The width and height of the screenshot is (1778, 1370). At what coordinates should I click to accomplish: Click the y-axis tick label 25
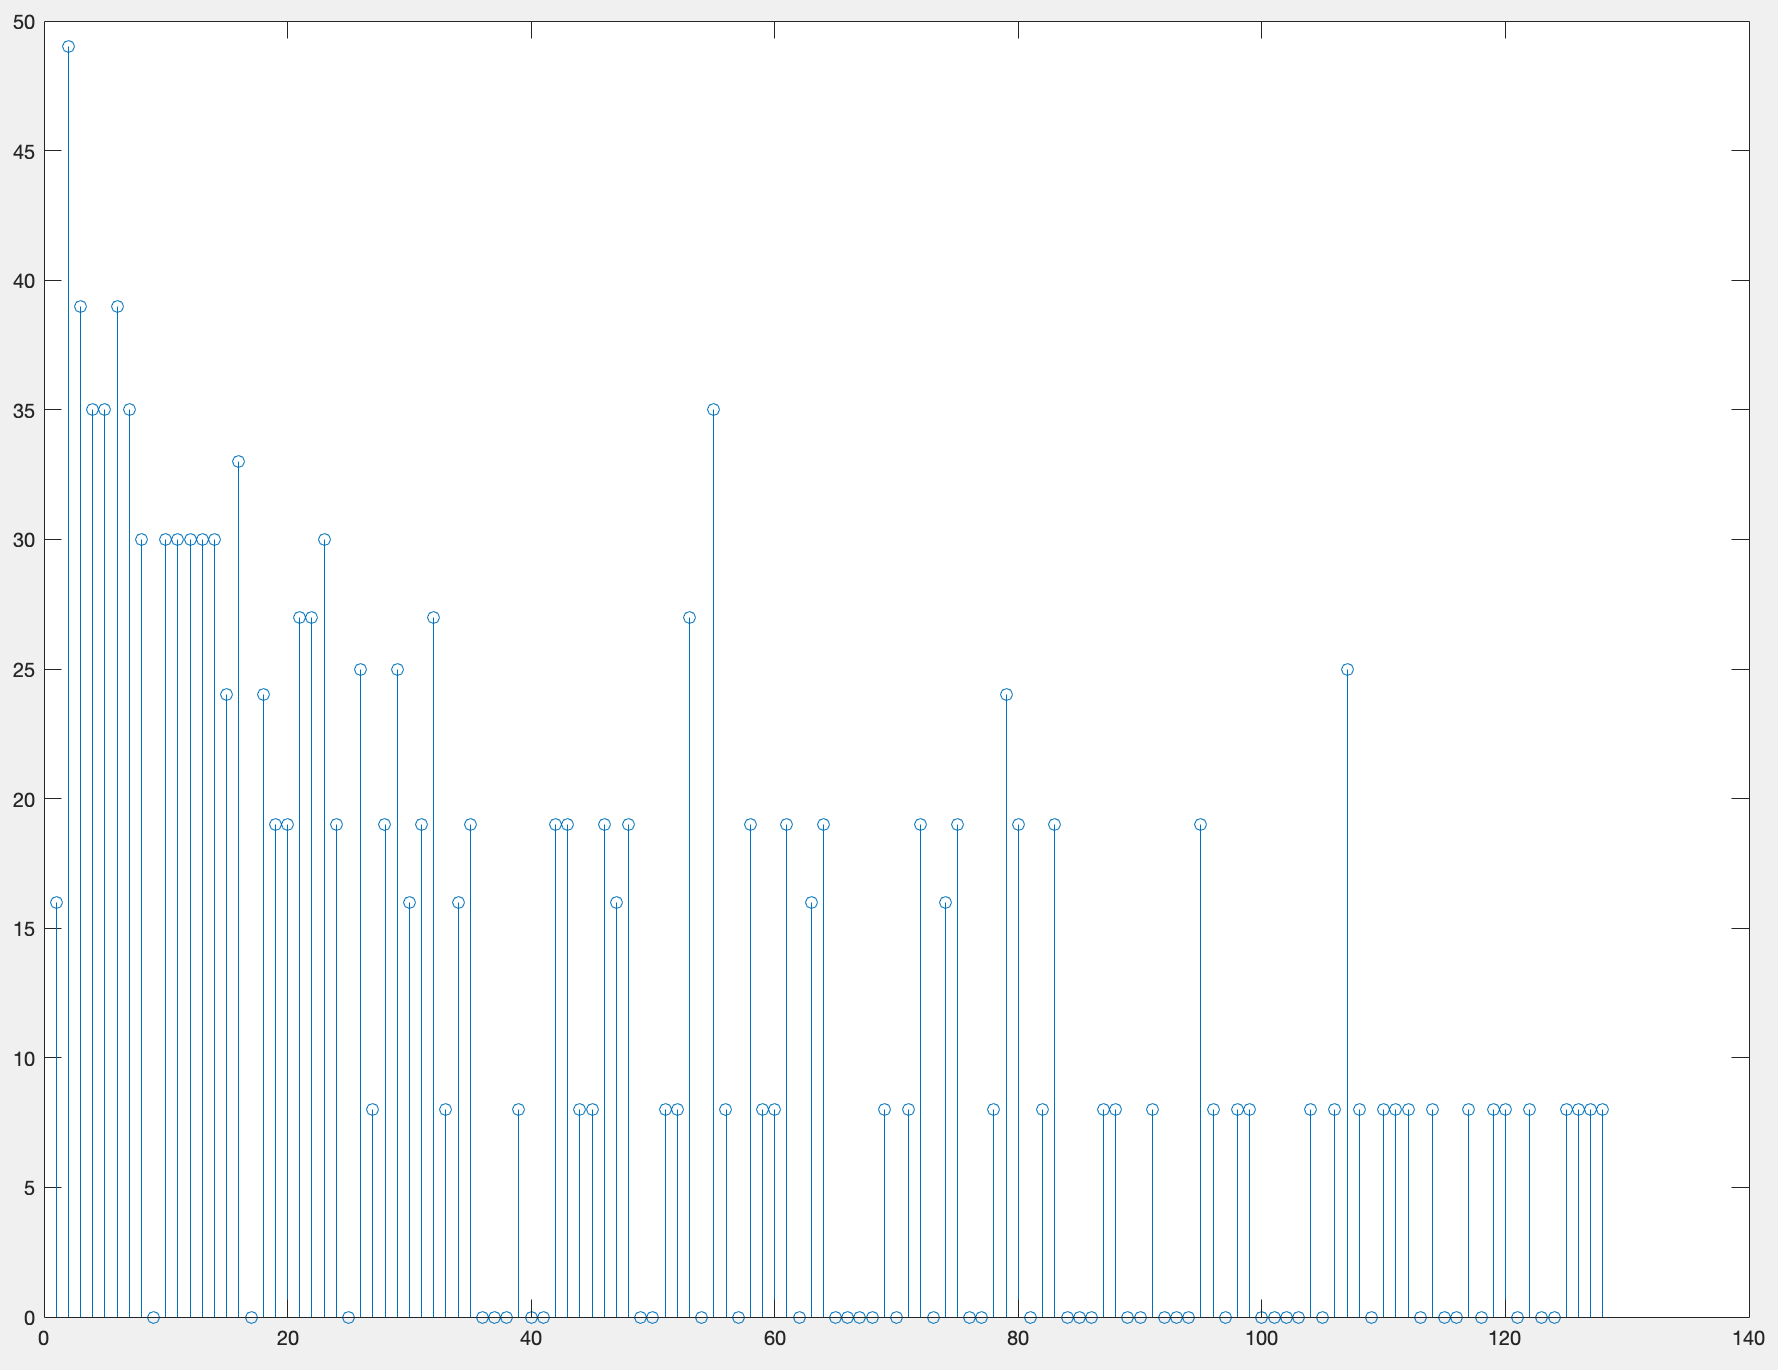[23, 670]
